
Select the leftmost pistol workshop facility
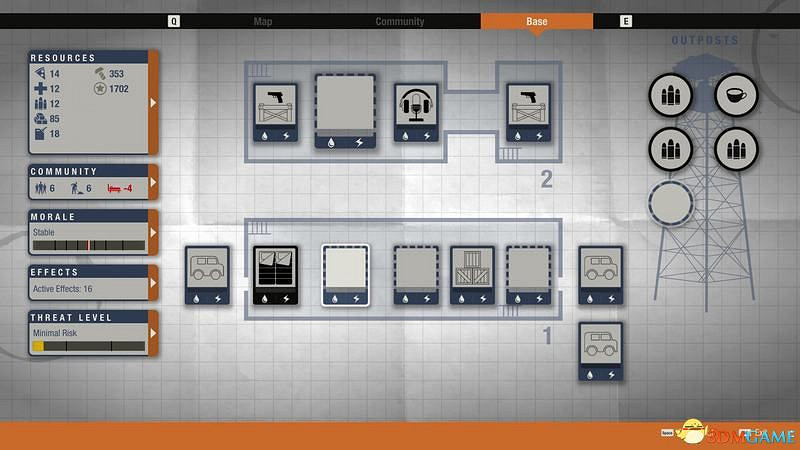pos(274,112)
